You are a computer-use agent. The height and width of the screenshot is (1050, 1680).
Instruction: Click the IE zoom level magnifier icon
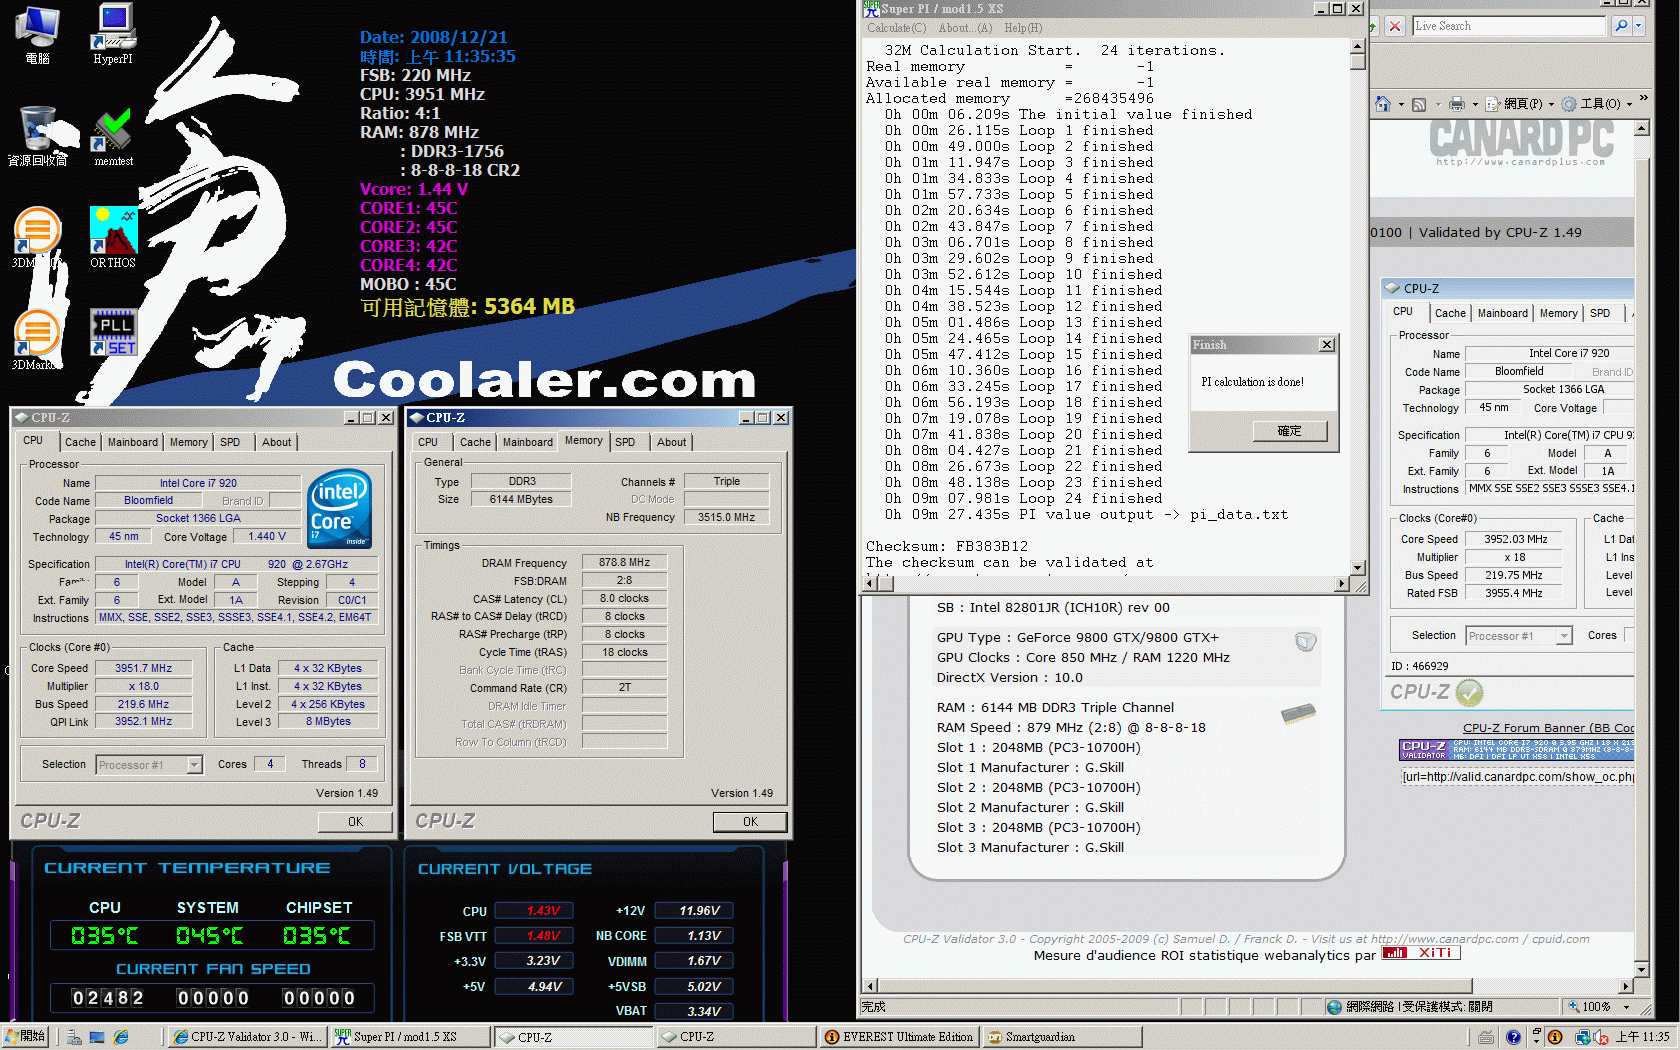(x=1574, y=1007)
